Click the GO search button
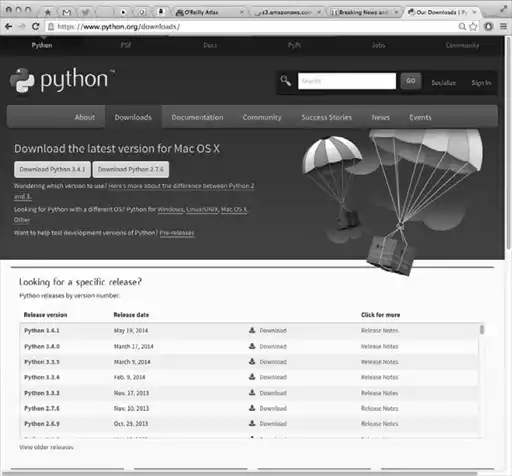The image size is (512, 476). (x=411, y=81)
